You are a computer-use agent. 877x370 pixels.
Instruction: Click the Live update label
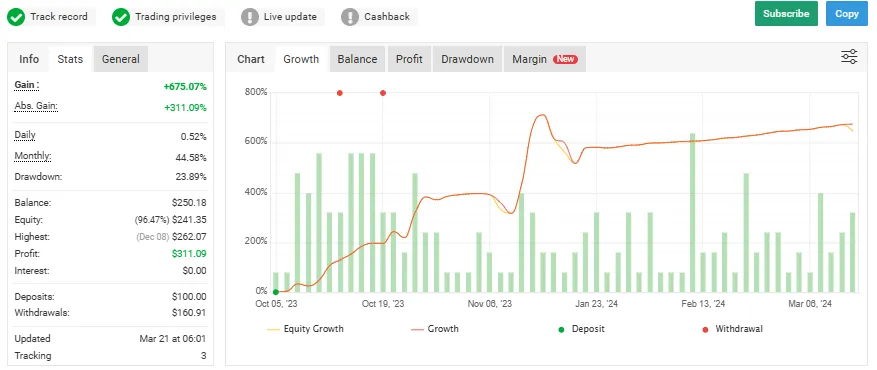[290, 17]
